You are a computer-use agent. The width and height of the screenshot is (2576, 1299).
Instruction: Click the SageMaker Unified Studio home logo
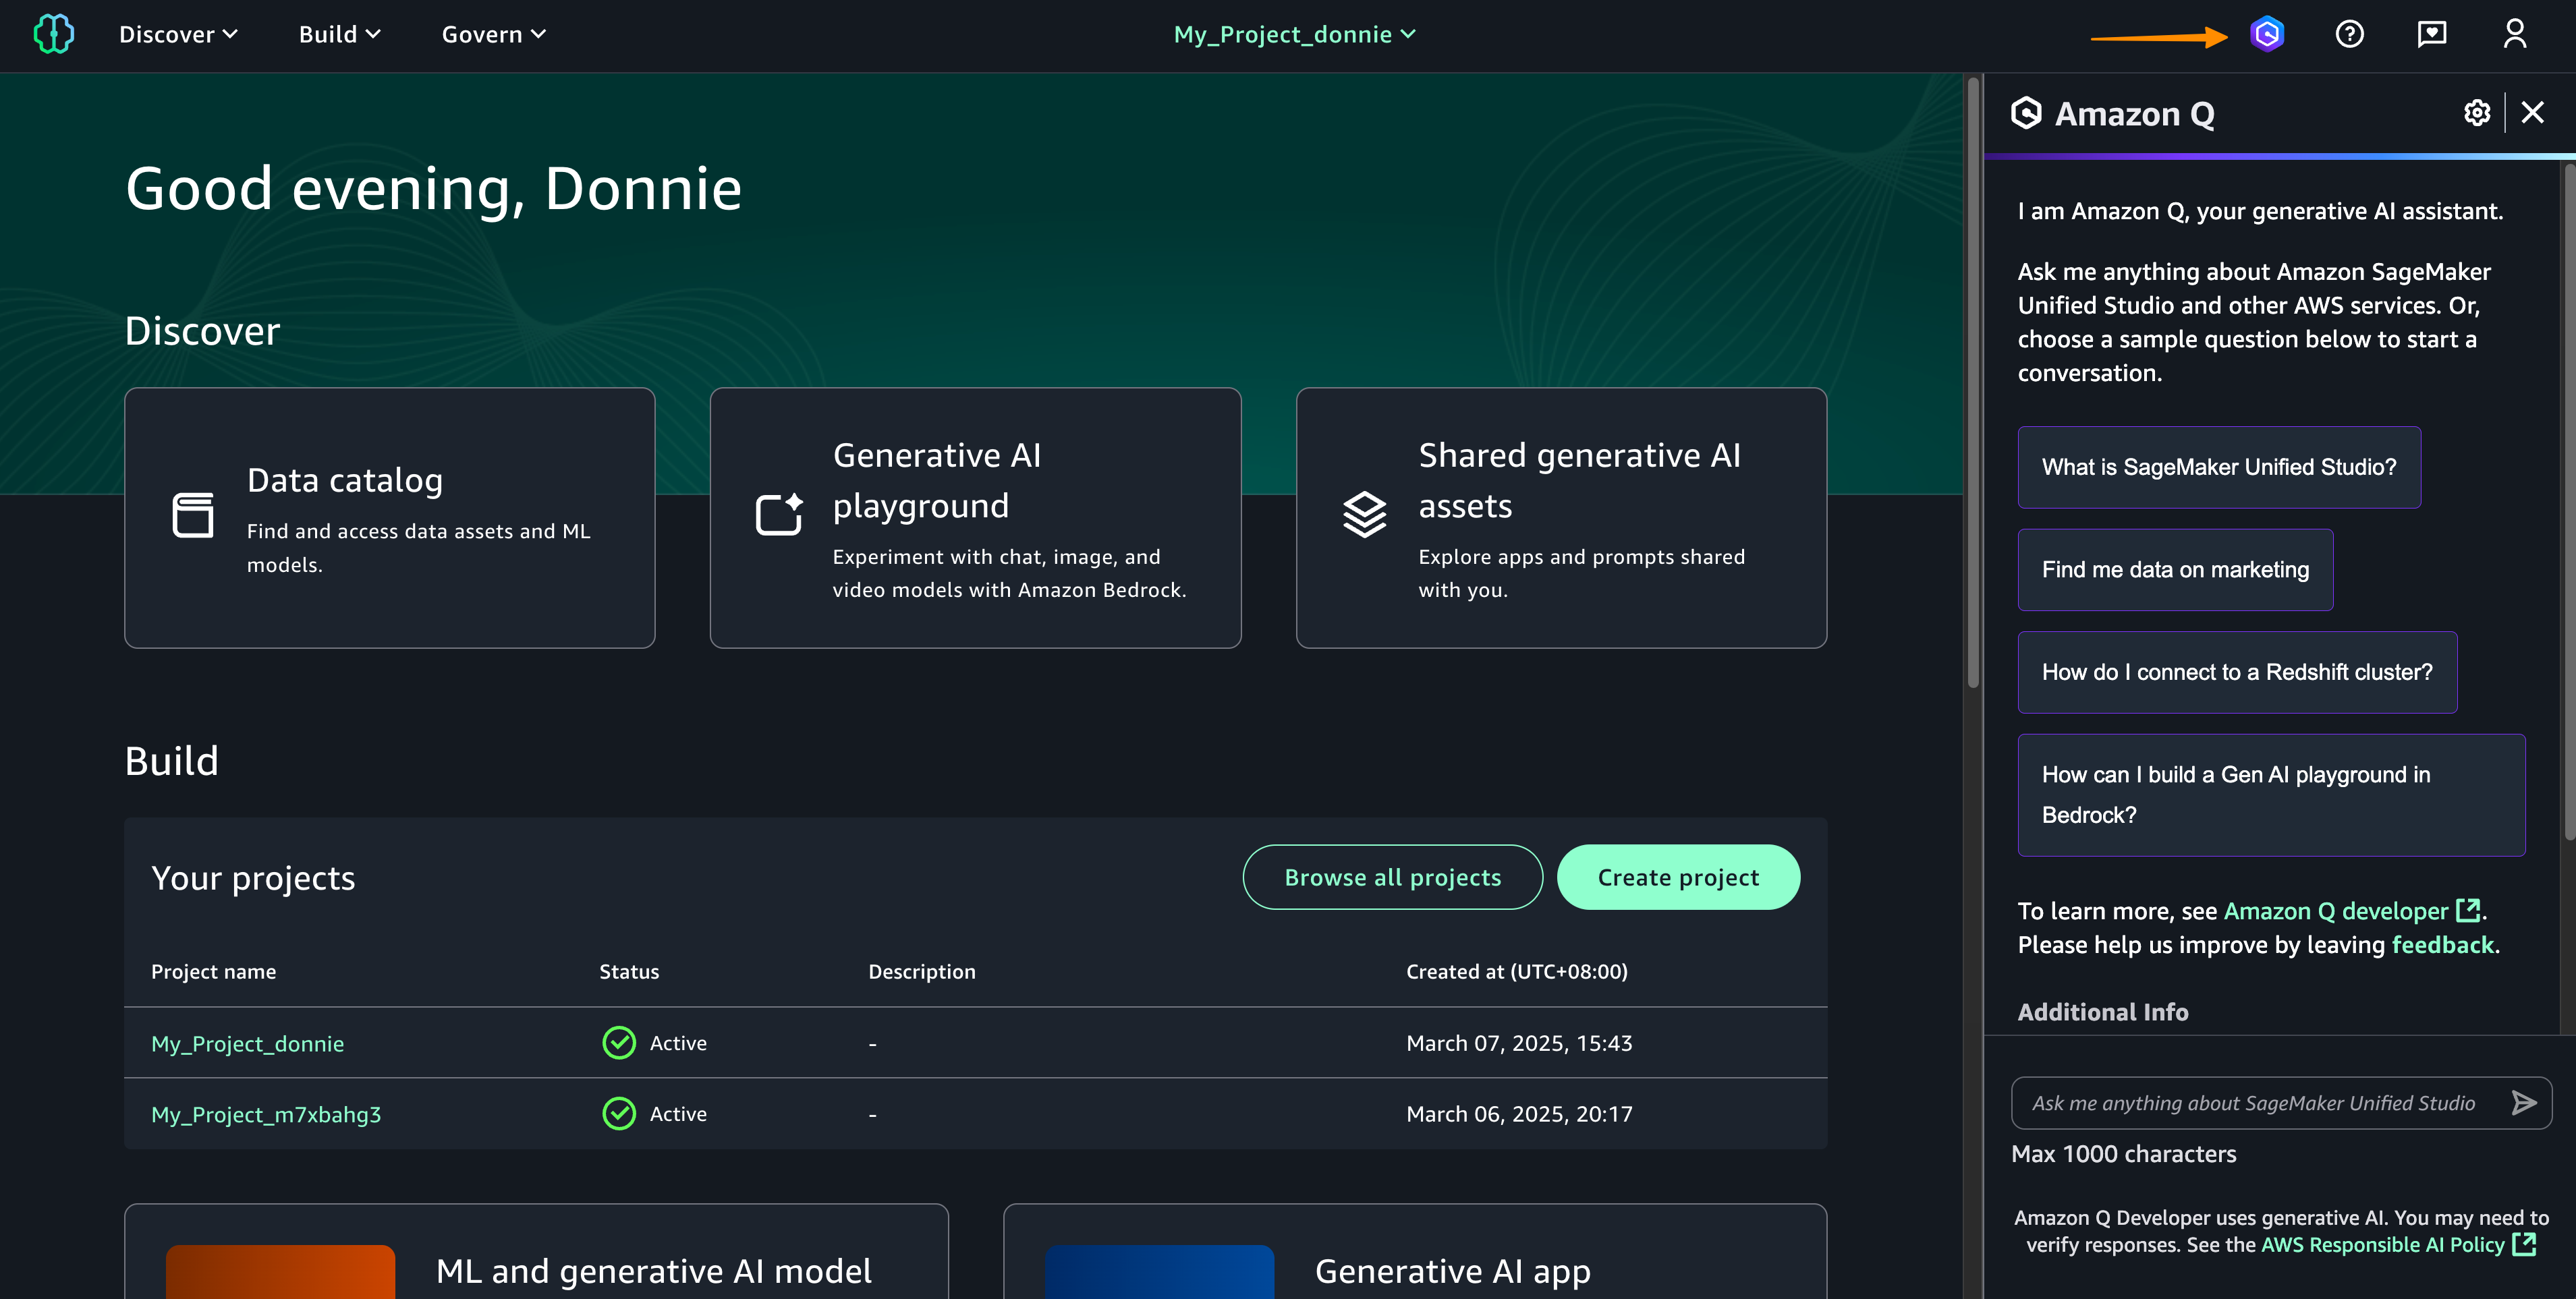54,34
